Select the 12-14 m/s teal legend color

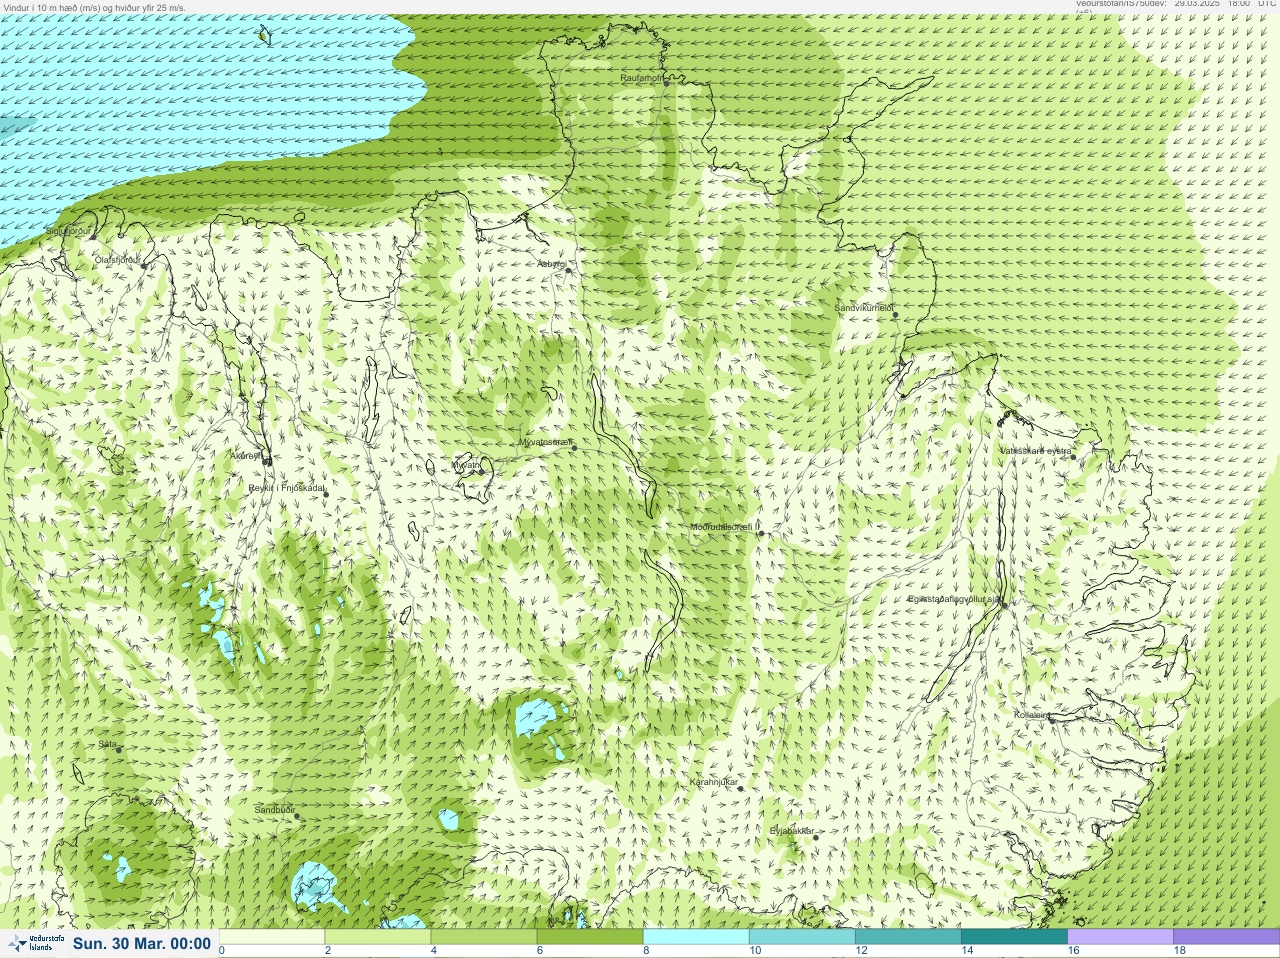[908, 937]
